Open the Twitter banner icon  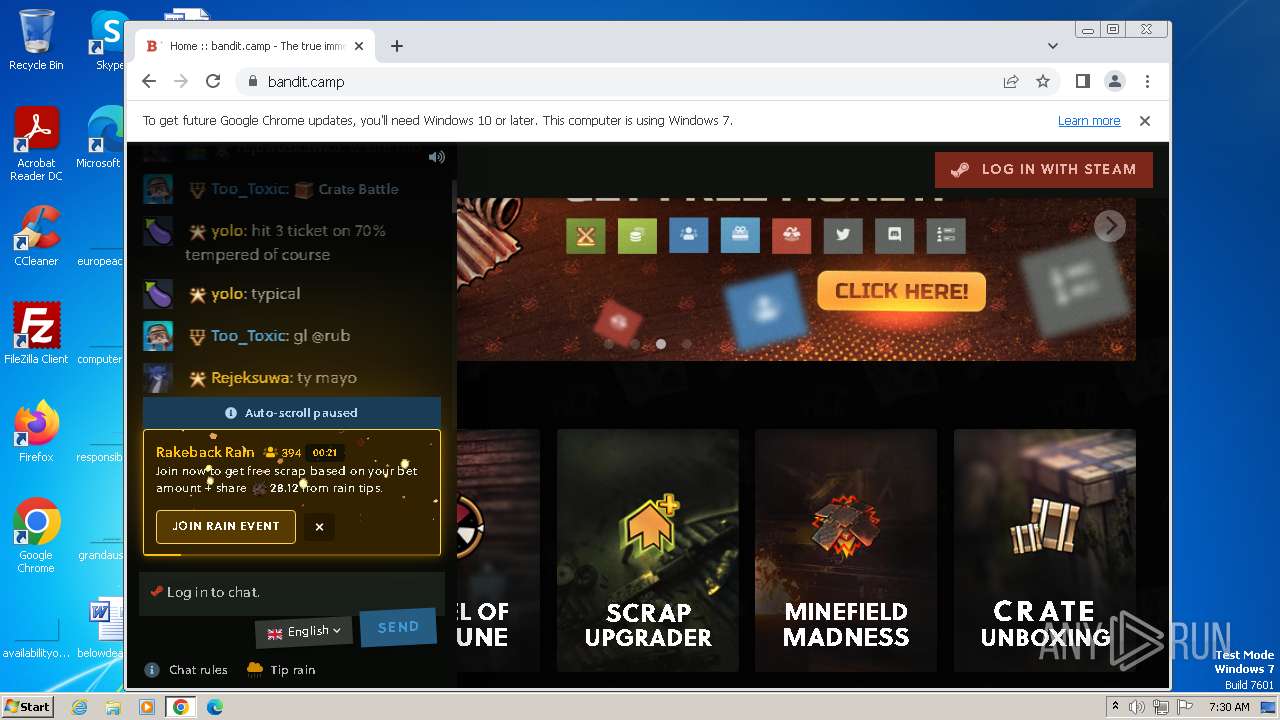(x=843, y=235)
